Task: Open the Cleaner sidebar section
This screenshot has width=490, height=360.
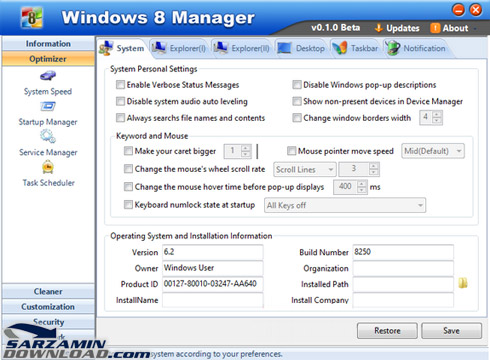Action: (48, 292)
